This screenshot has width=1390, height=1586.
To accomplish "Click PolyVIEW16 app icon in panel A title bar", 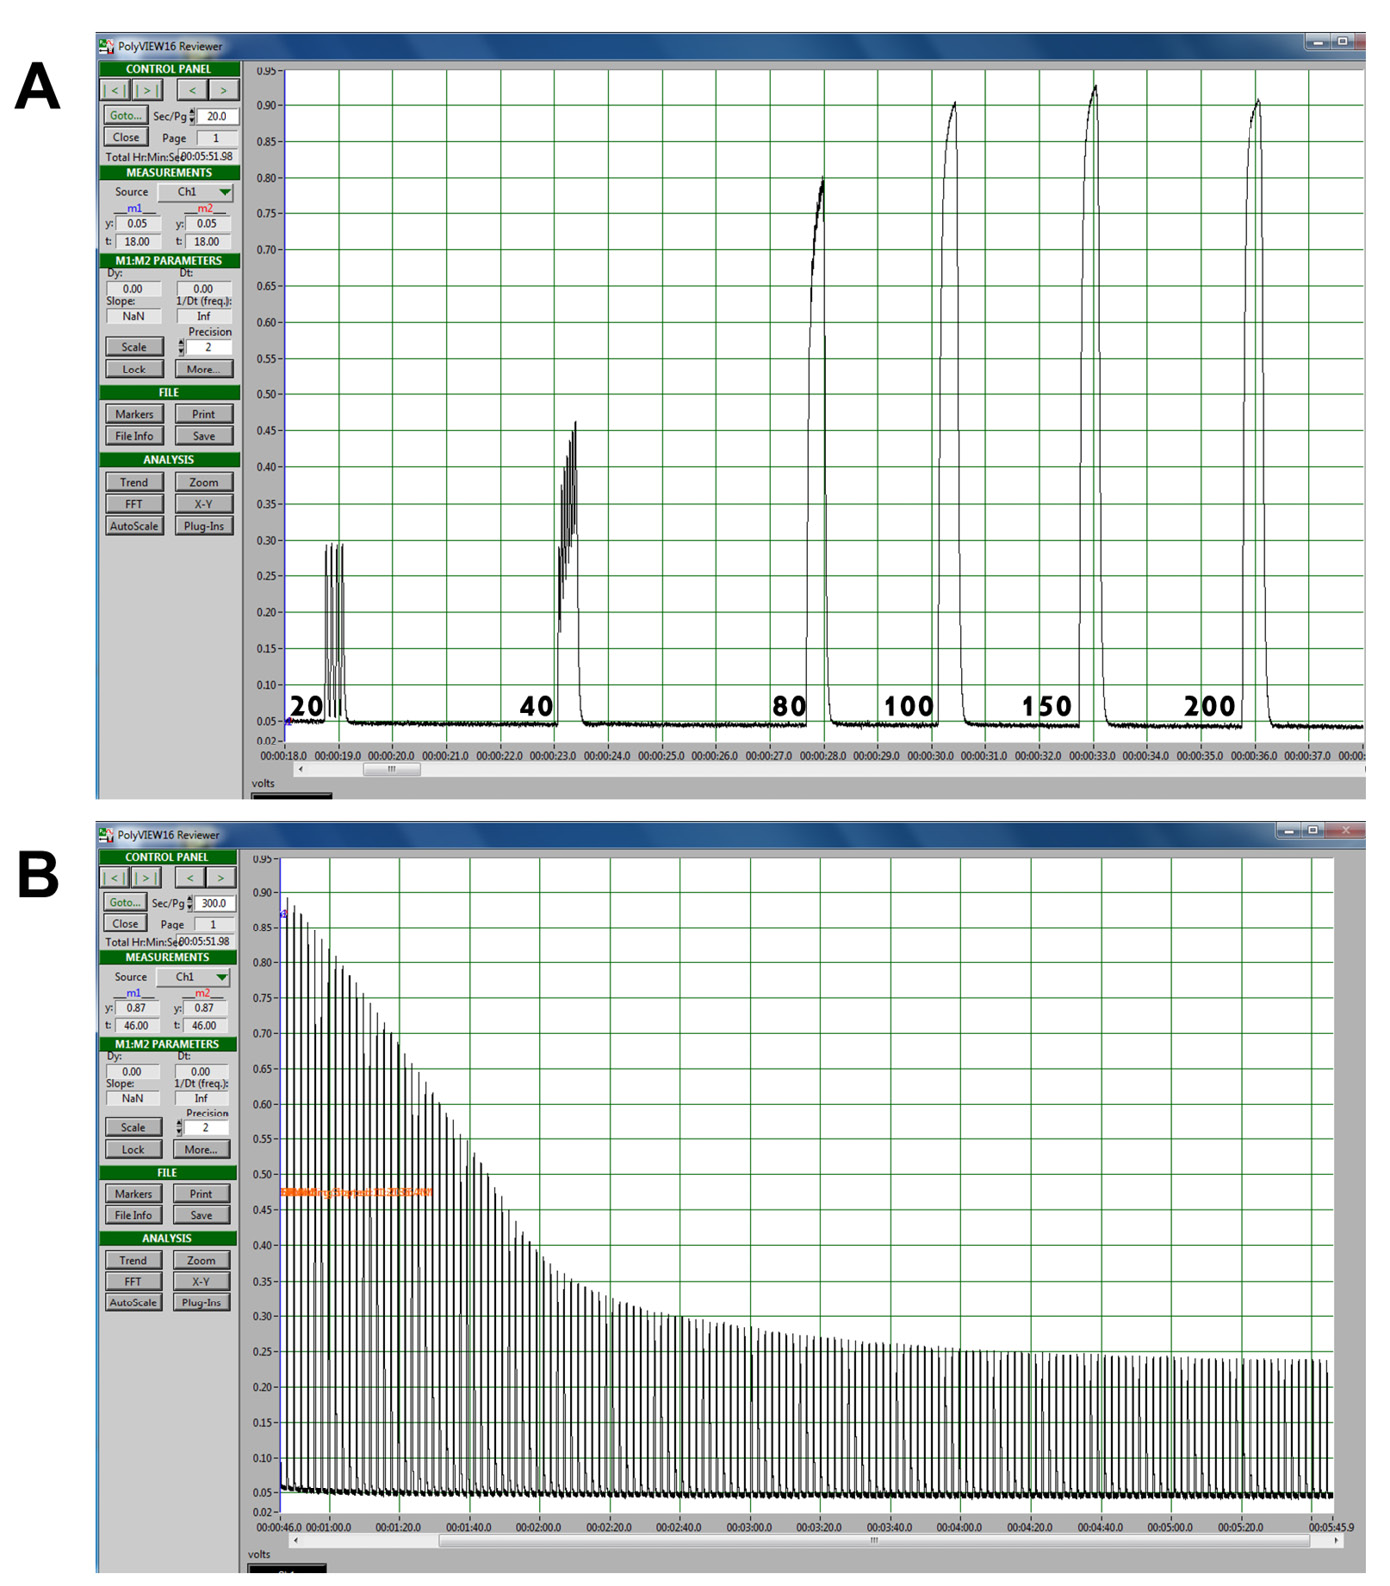I will (x=107, y=46).
